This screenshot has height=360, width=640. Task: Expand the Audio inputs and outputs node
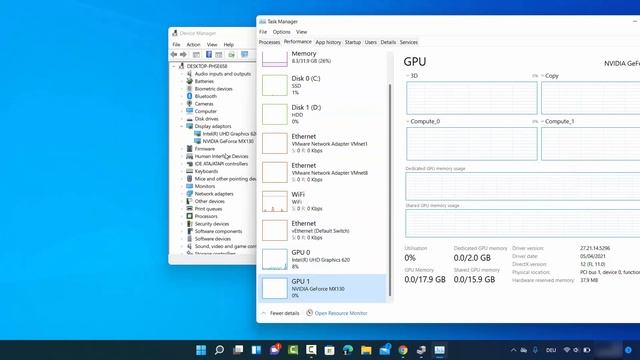tap(182, 74)
